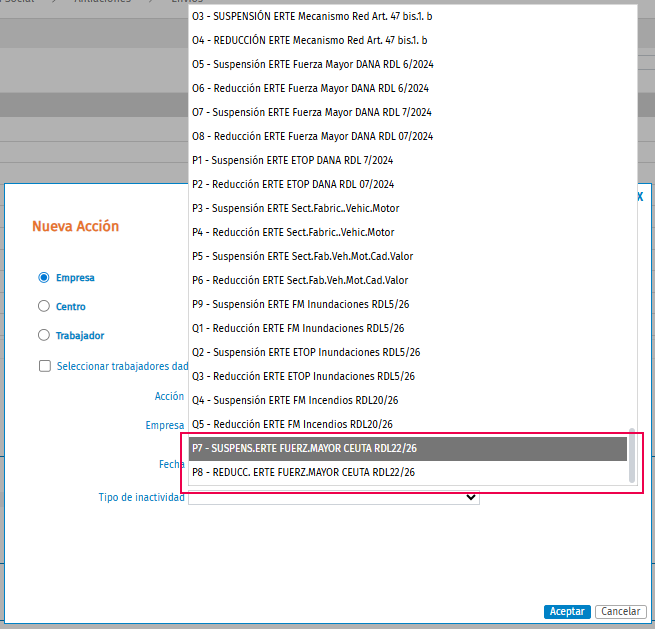The image size is (655, 629).
Task: Pick O8 - Reducción ERTE Fuerza Mayor DANA RDL 07/2024
Action: pos(408,137)
